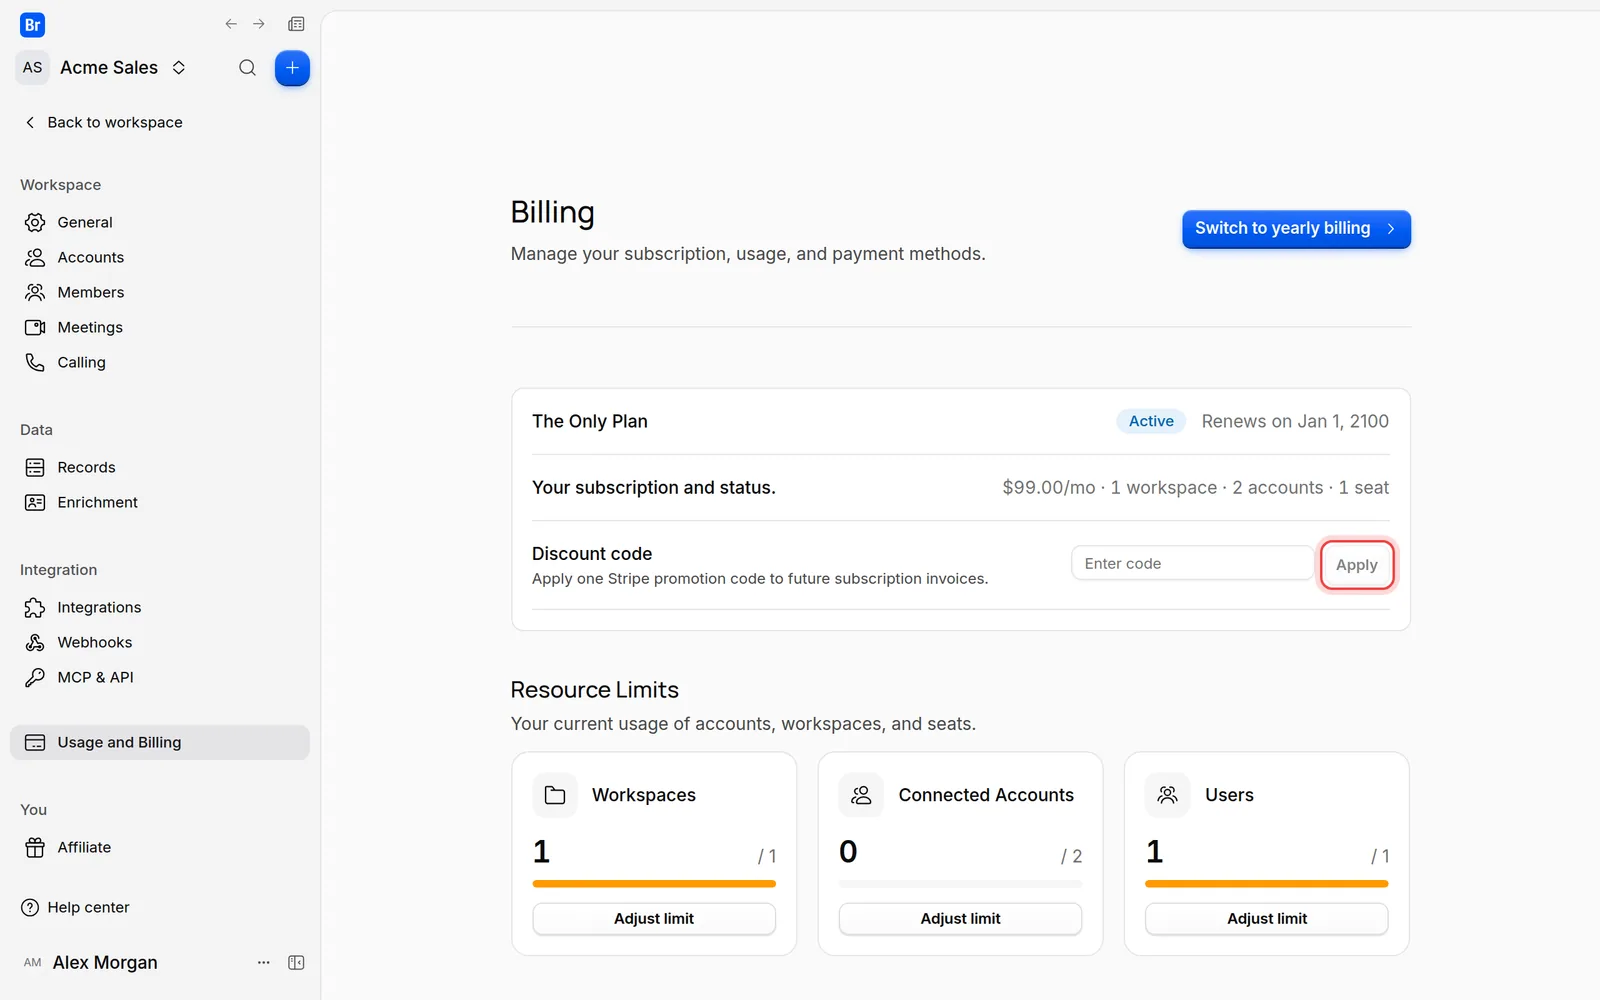1600x1000 pixels.
Task: Open the Enrichment data page
Action: (x=160, y=502)
